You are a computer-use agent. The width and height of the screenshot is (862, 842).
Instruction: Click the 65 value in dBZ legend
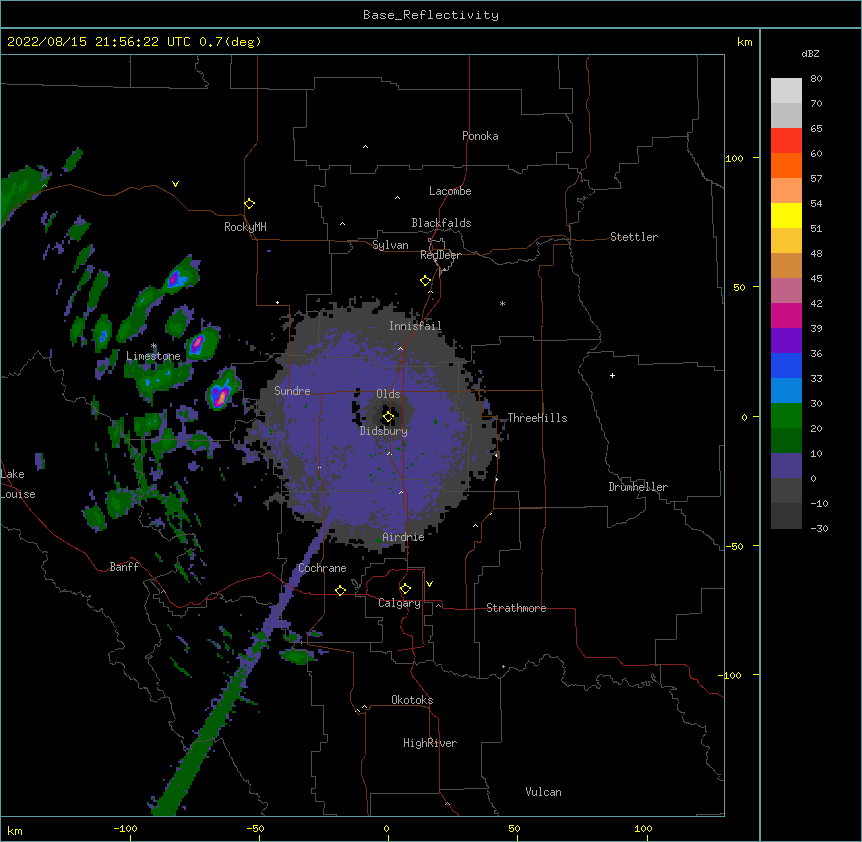click(816, 129)
